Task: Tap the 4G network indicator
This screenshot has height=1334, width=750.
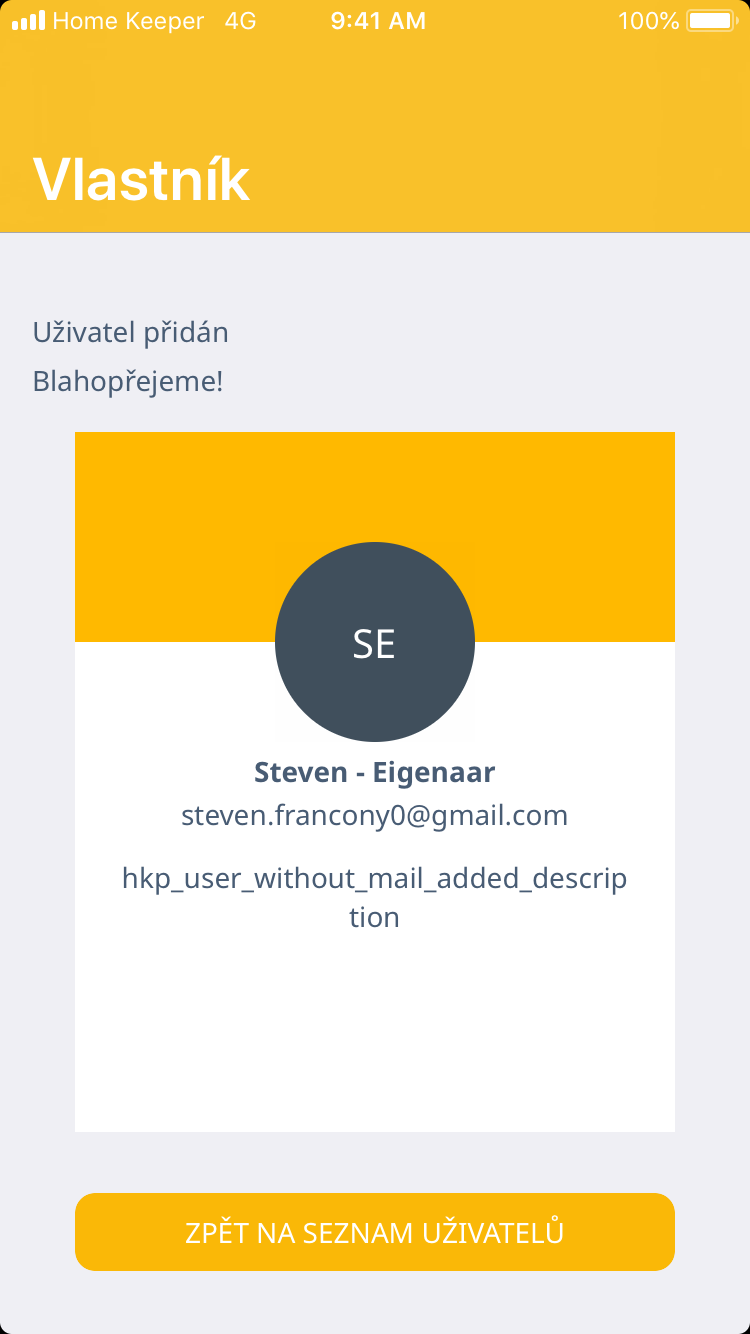Action: (240, 21)
